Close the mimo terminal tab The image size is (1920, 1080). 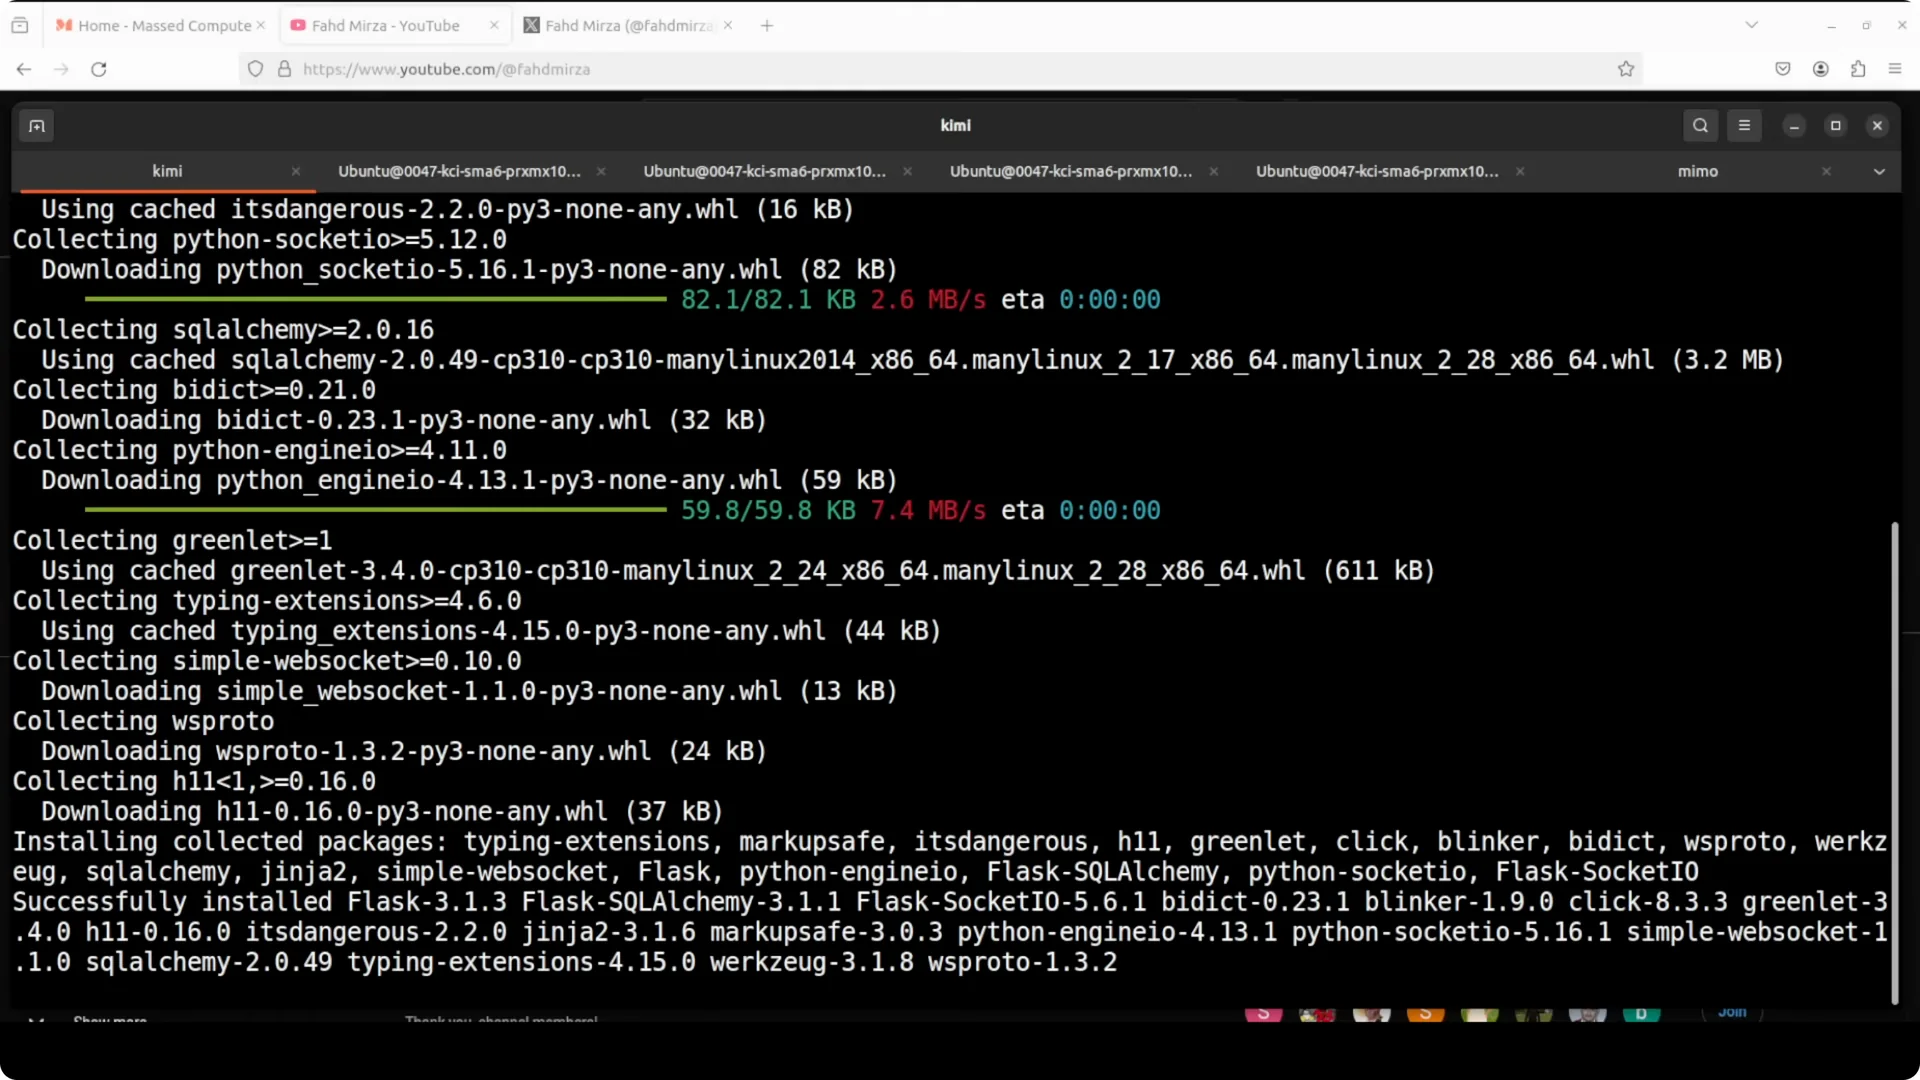pyautogui.click(x=1826, y=172)
